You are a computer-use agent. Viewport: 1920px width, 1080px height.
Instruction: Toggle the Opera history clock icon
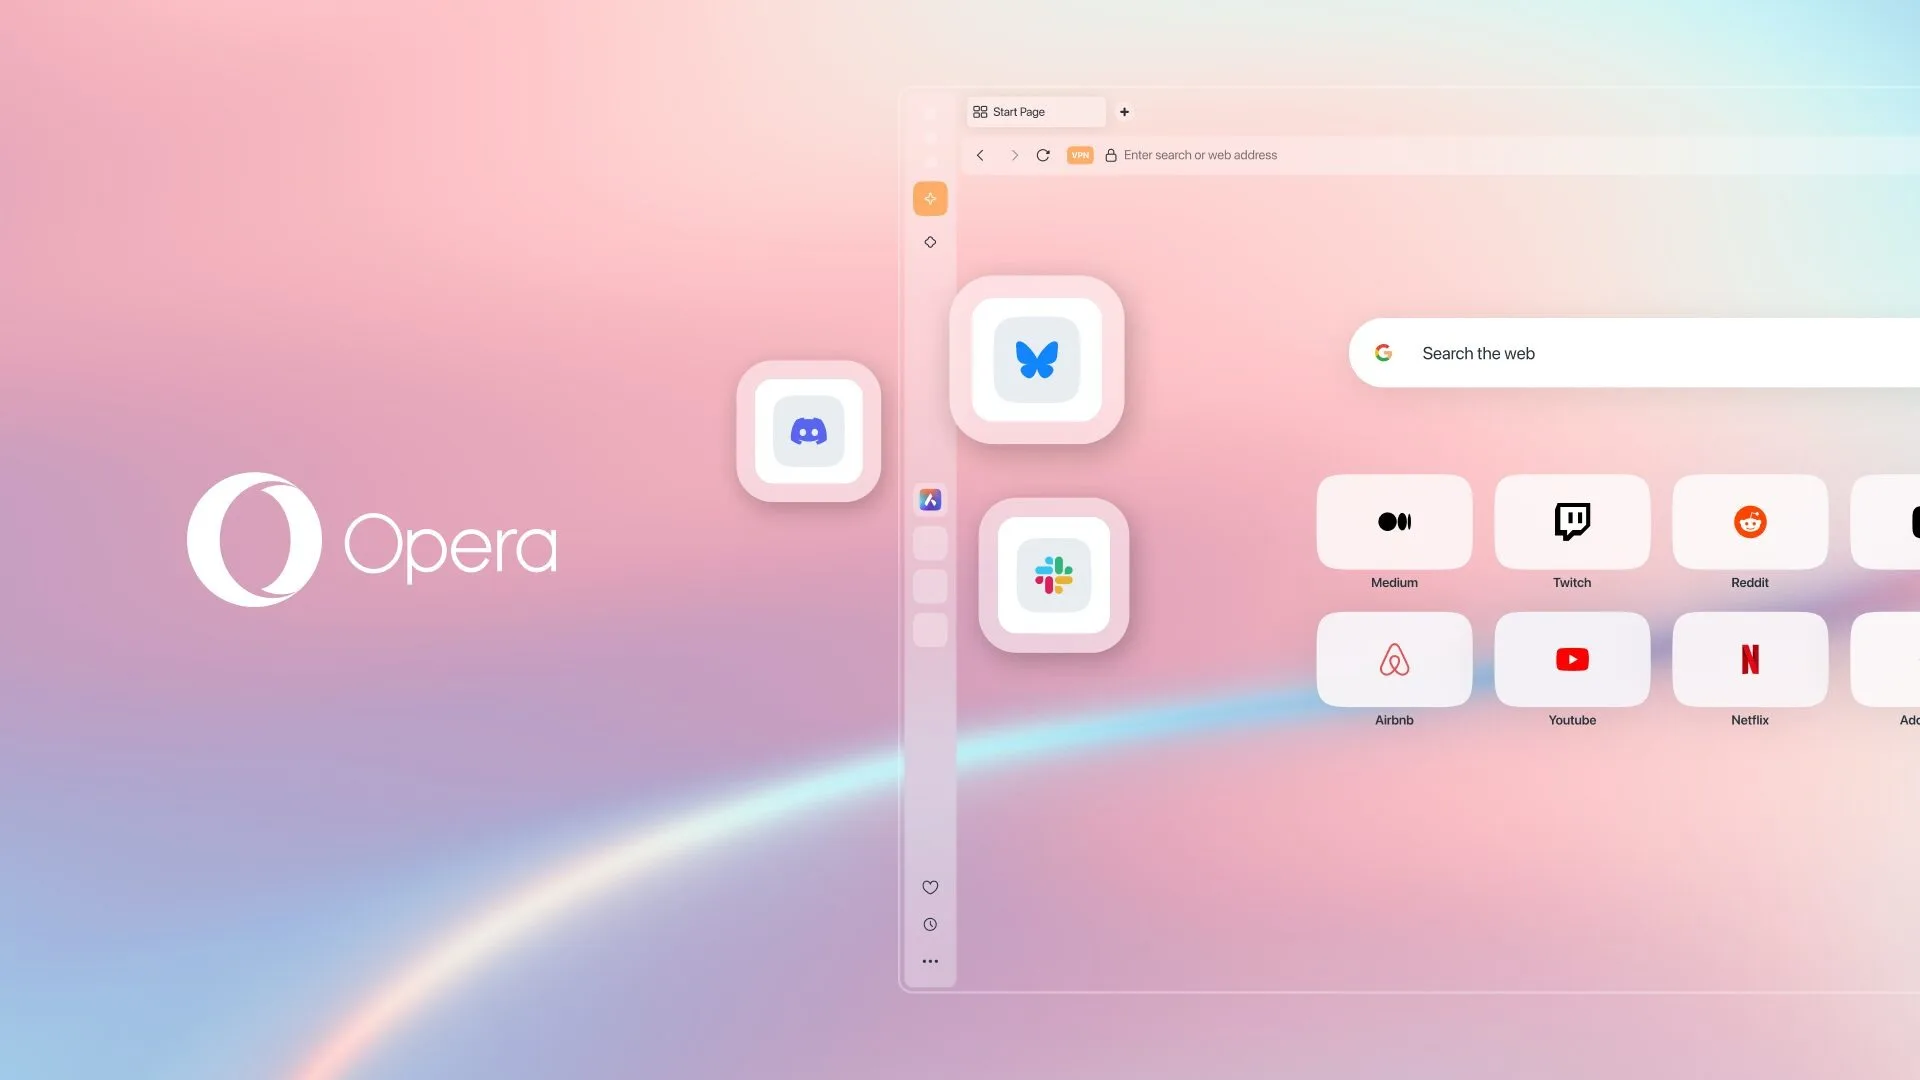coord(931,923)
